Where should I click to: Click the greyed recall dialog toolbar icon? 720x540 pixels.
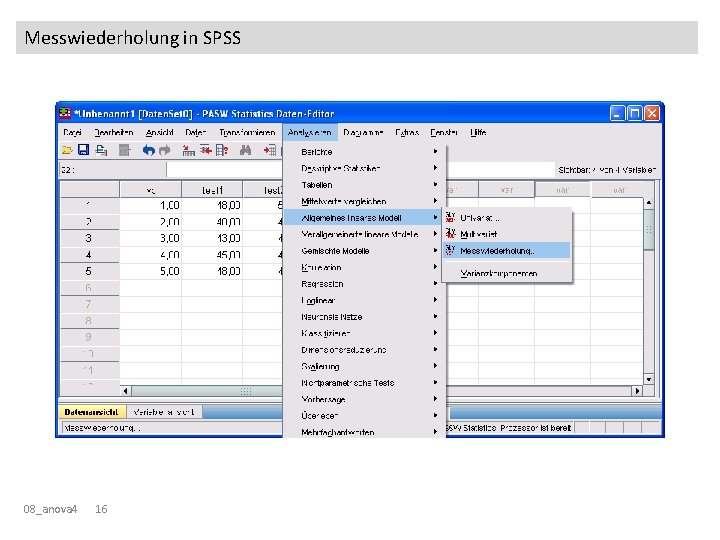pyautogui.click(x=124, y=150)
